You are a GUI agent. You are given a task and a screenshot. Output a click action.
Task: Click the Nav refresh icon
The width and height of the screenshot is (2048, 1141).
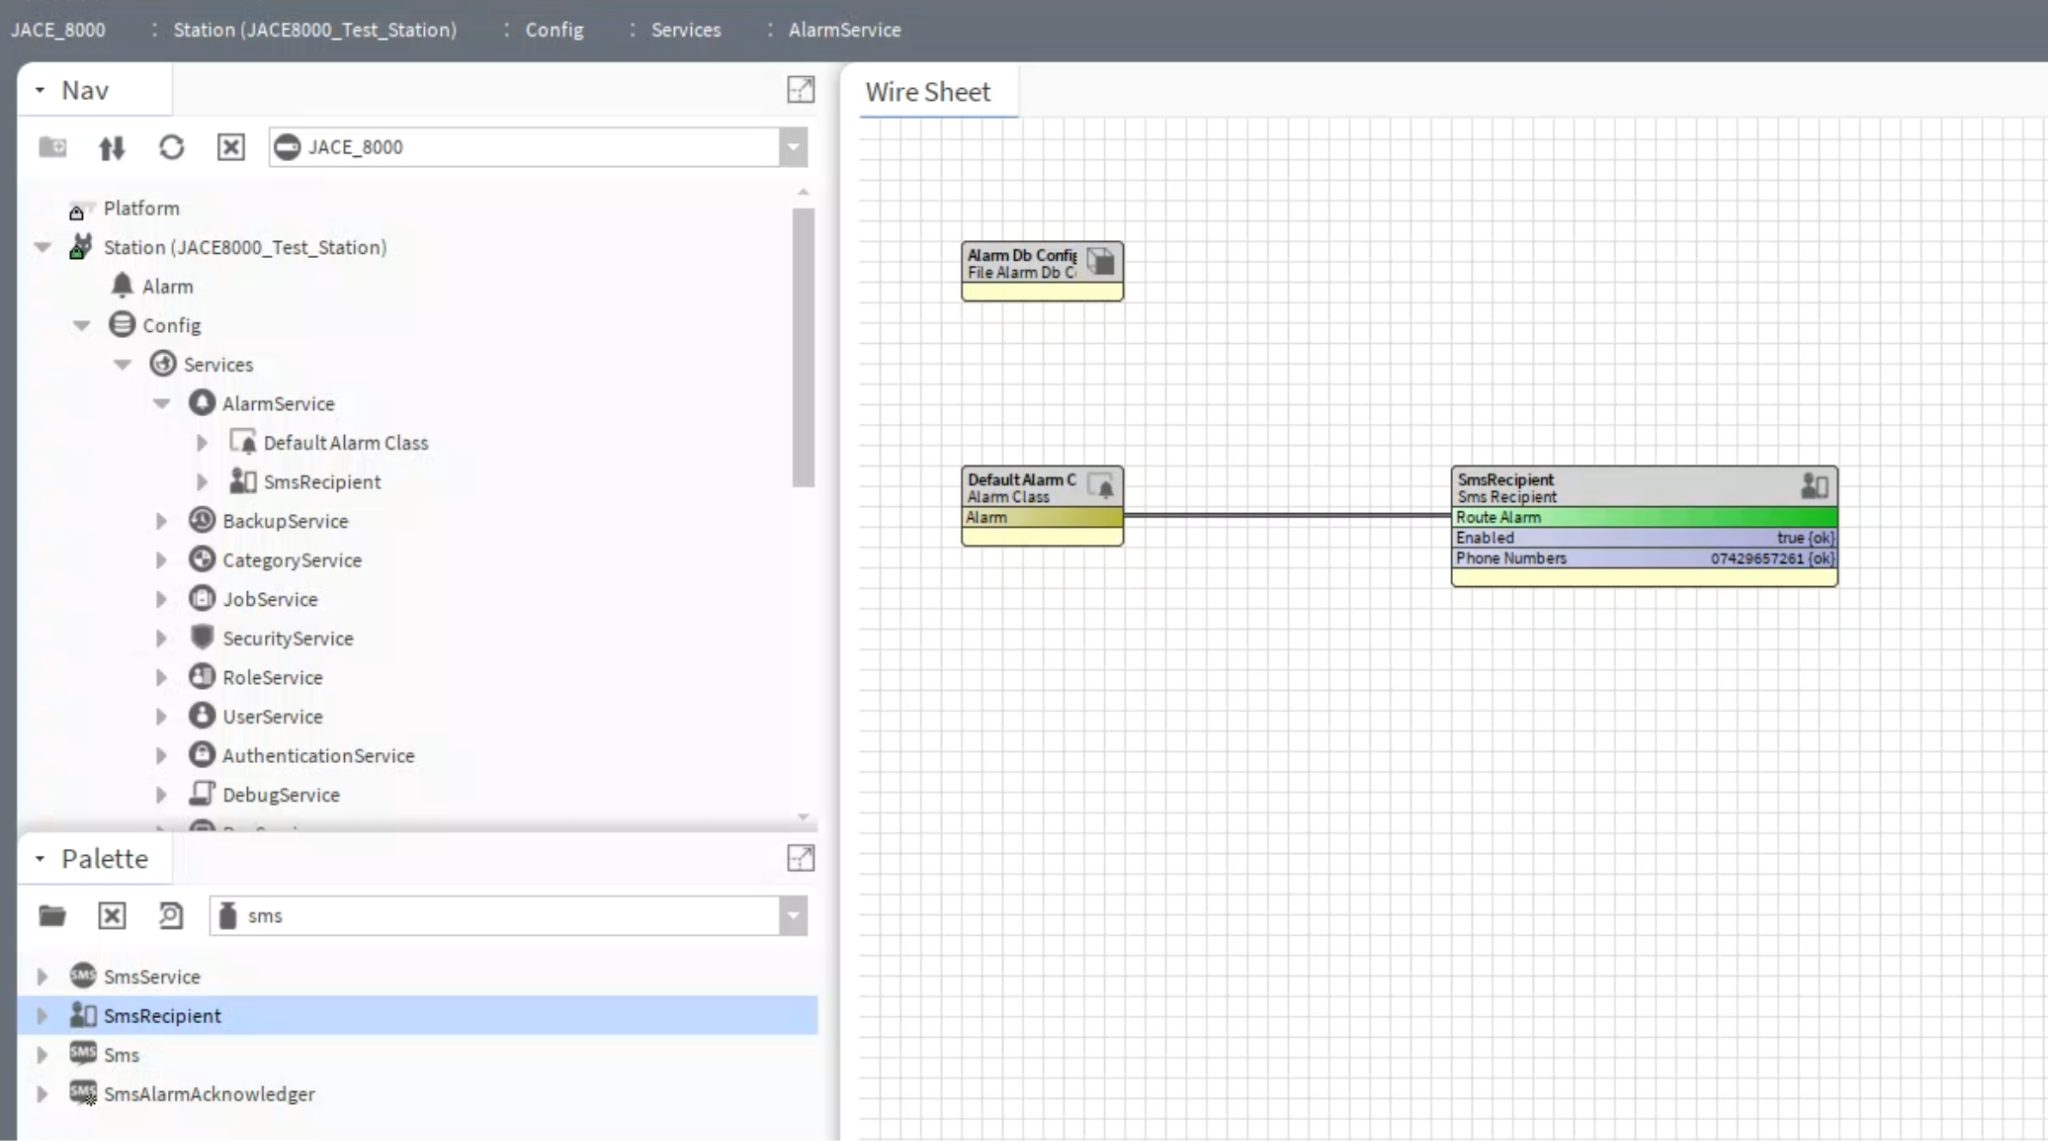(x=172, y=148)
